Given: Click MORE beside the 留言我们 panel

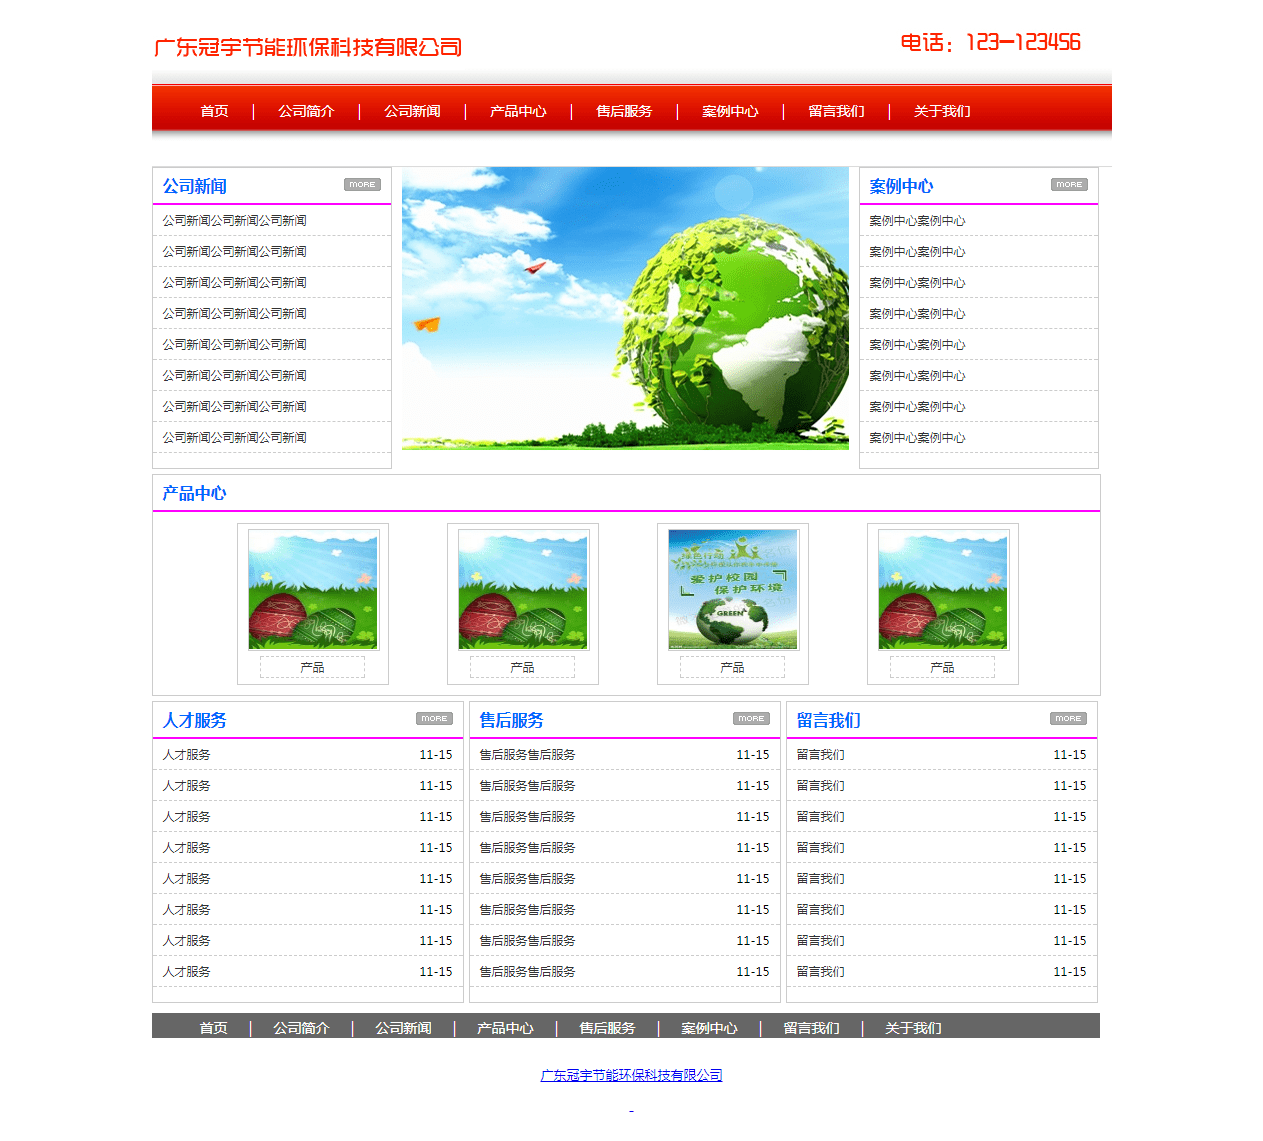Looking at the screenshot, I should pos(1068,718).
